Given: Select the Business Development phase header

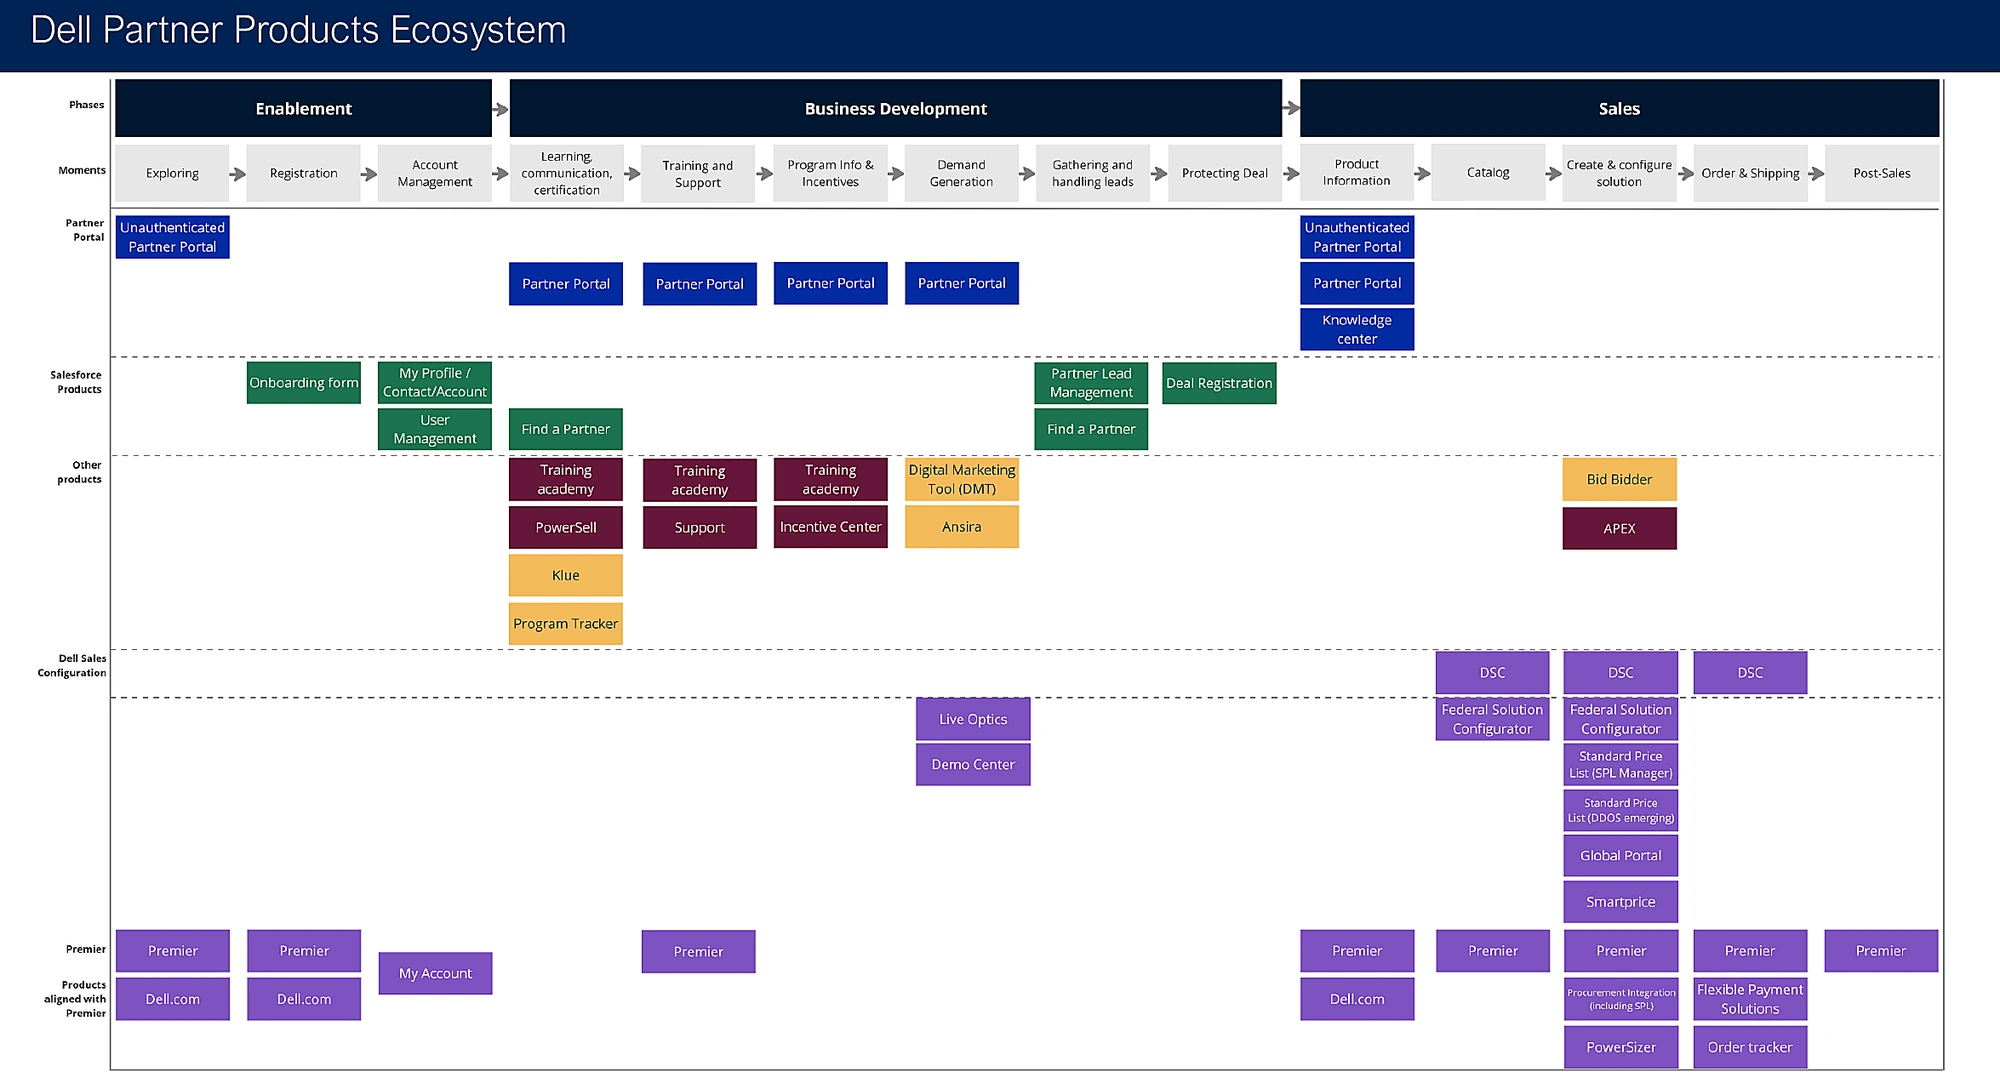Looking at the screenshot, I should [895, 108].
